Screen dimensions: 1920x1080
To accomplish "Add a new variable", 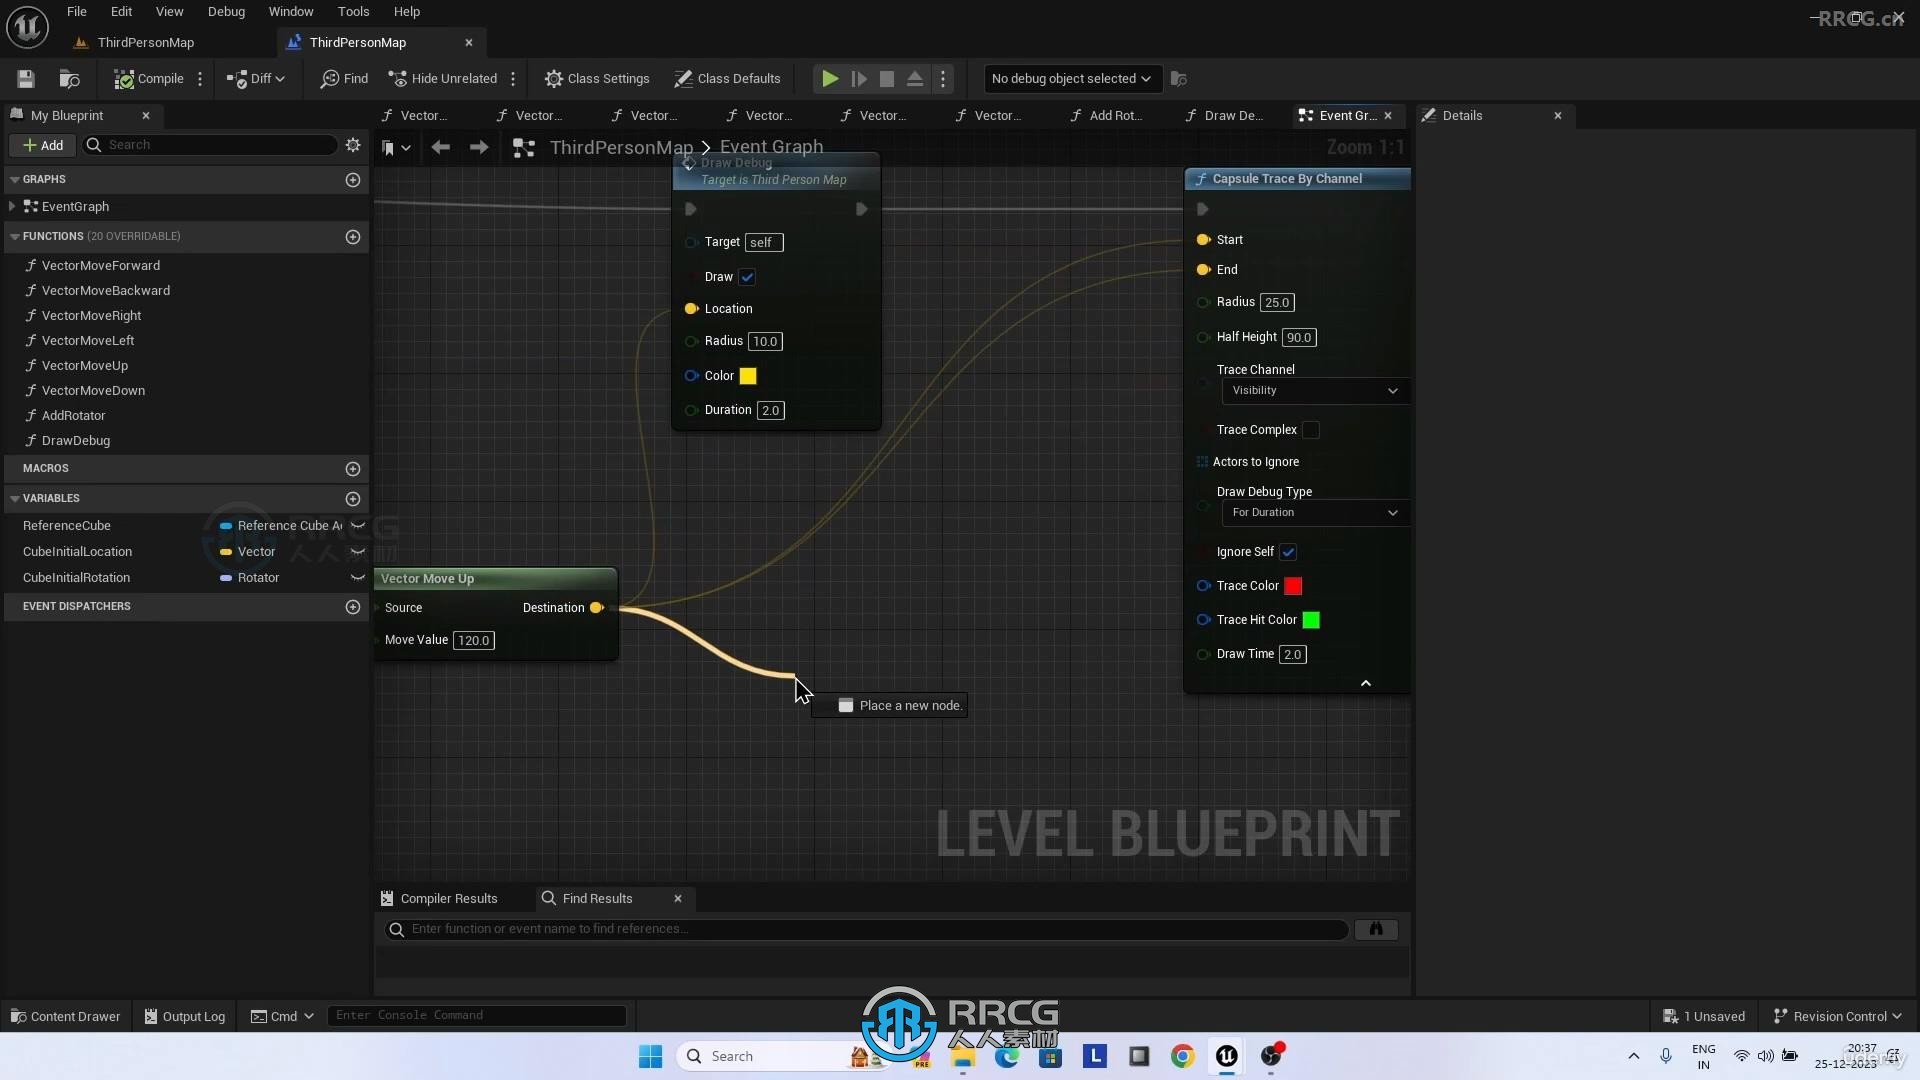I will tap(353, 499).
